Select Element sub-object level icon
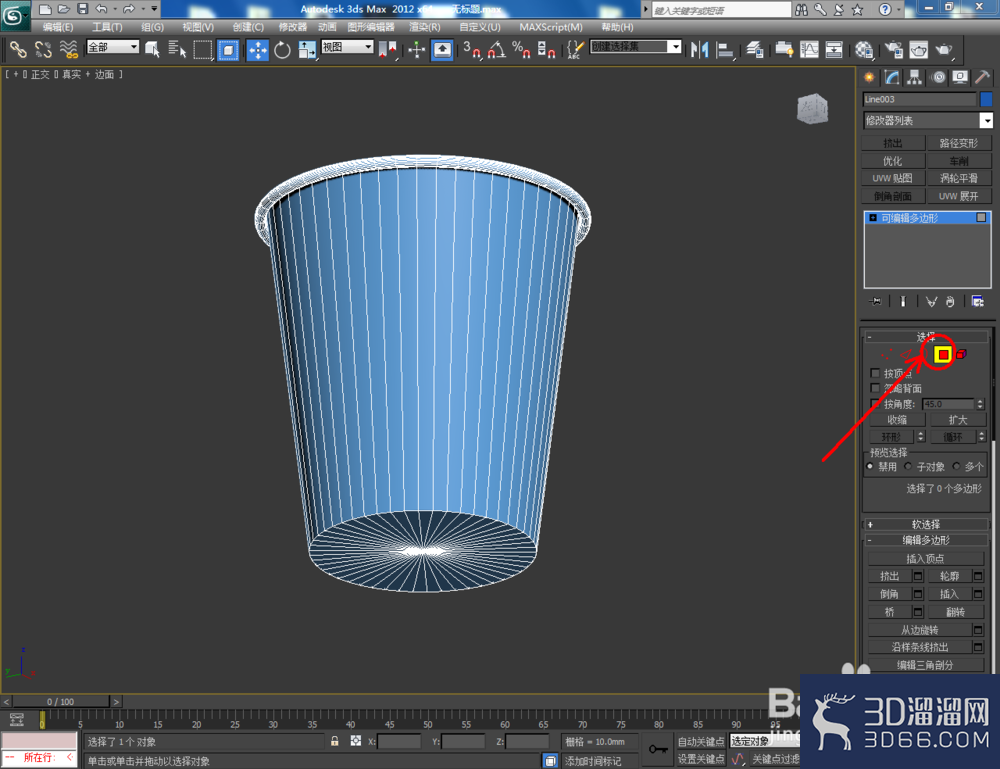Screen dimensions: 1000x769 [x=961, y=354]
